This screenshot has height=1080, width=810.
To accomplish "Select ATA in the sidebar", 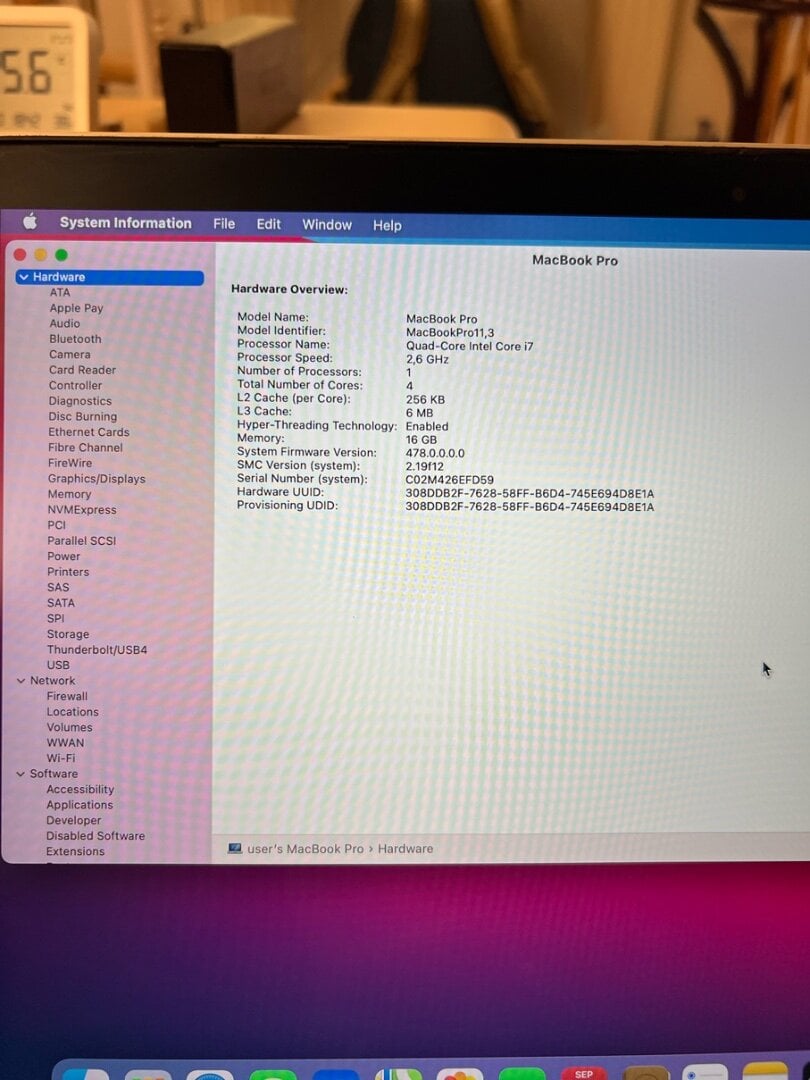I will [60, 292].
